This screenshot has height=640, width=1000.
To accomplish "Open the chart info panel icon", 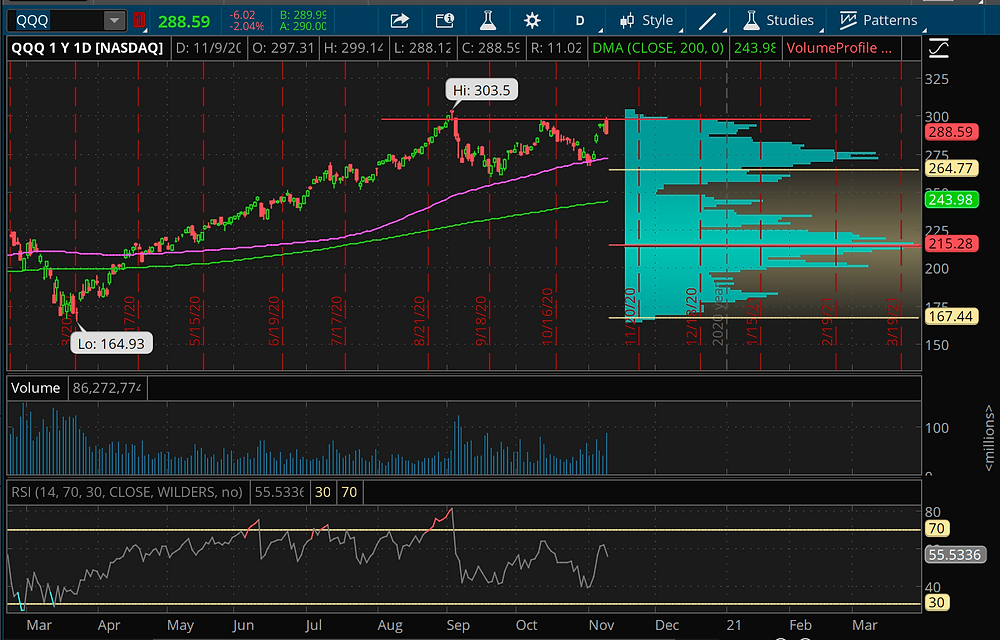I will [x=445, y=21].
